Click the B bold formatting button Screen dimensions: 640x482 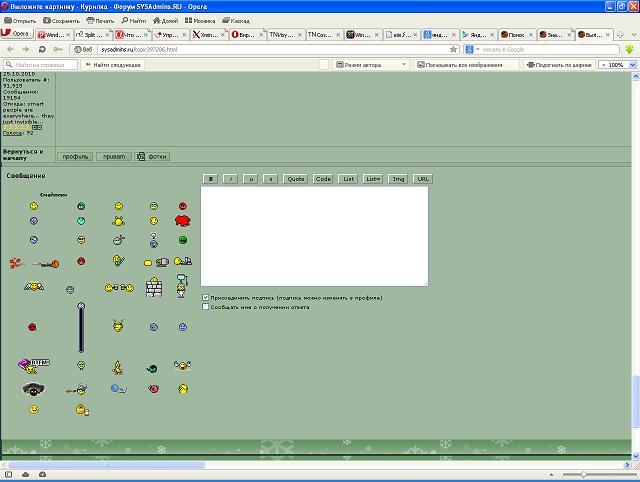tap(211, 179)
